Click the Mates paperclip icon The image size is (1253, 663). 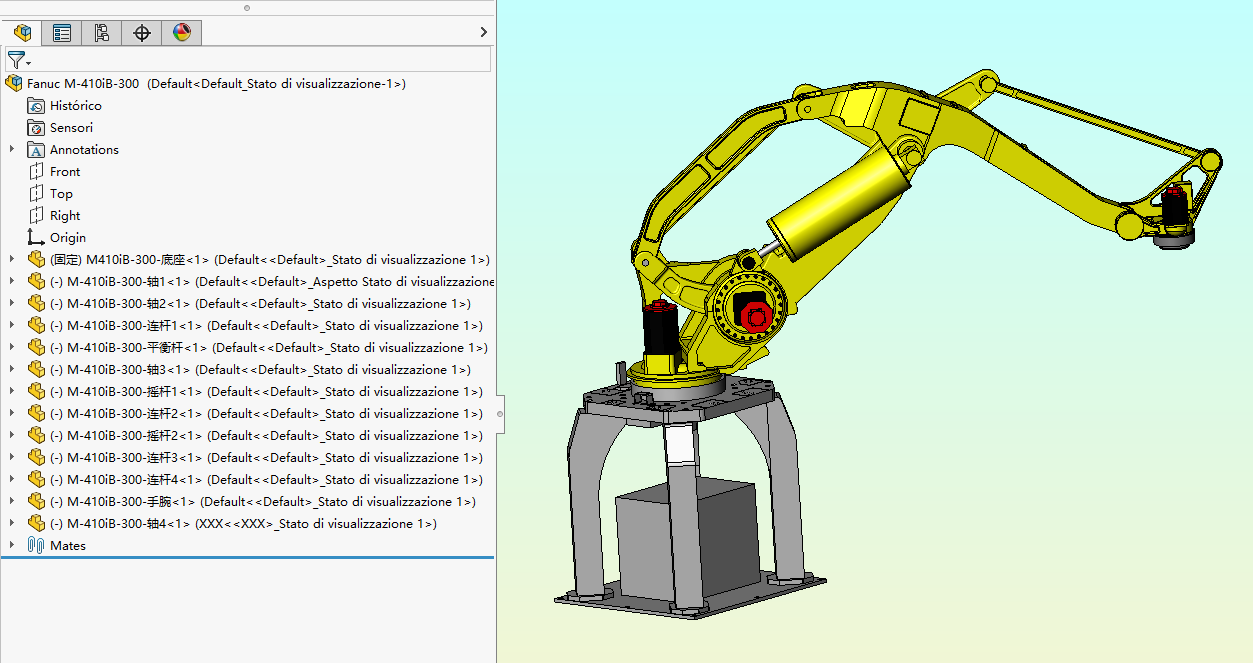click(x=36, y=546)
